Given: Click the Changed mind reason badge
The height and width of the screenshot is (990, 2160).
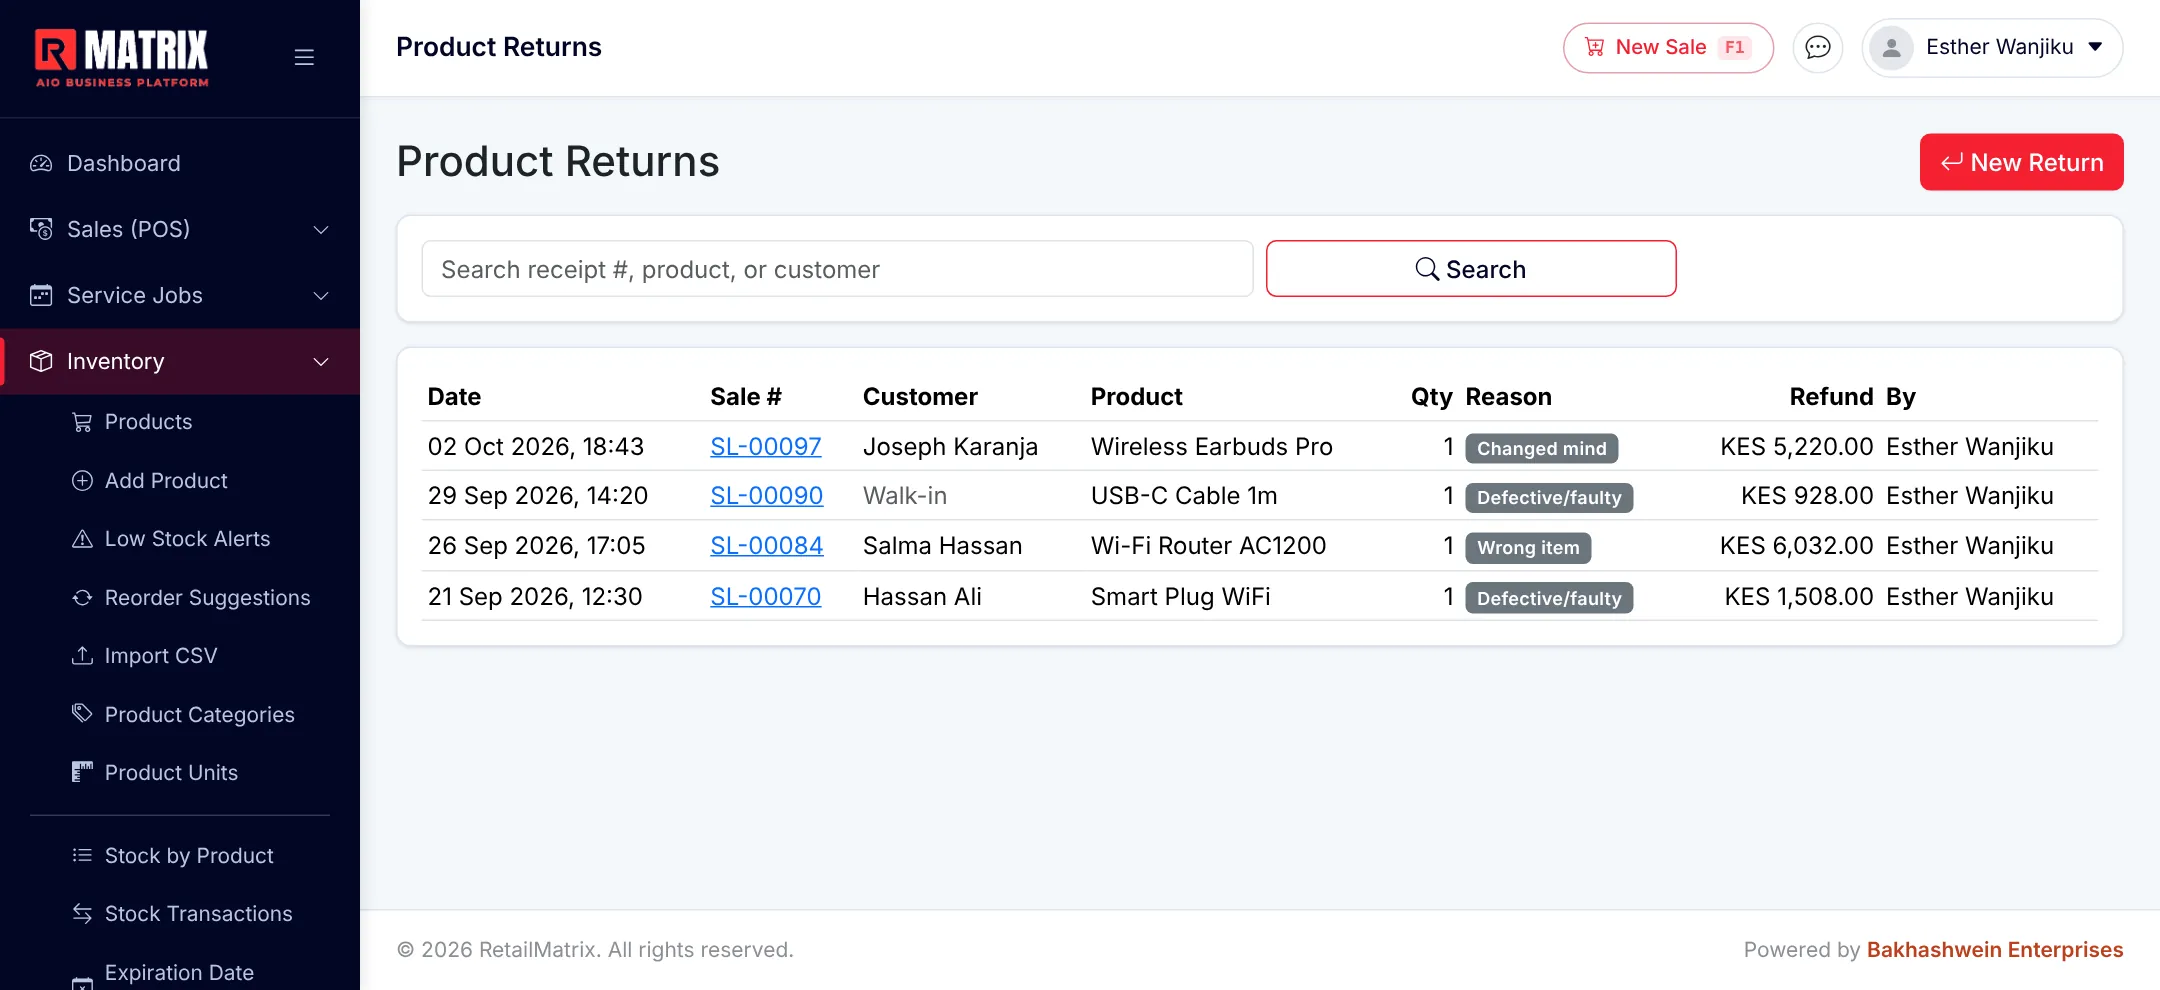Looking at the screenshot, I should pyautogui.click(x=1542, y=448).
